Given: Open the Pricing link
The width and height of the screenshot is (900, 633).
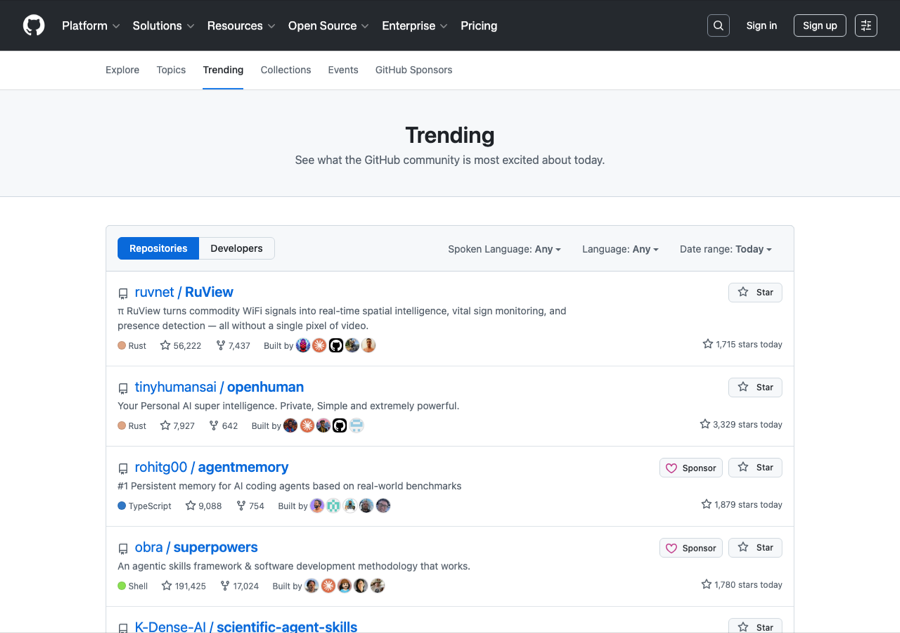Looking at the screenshot, I should click(479, 26).
